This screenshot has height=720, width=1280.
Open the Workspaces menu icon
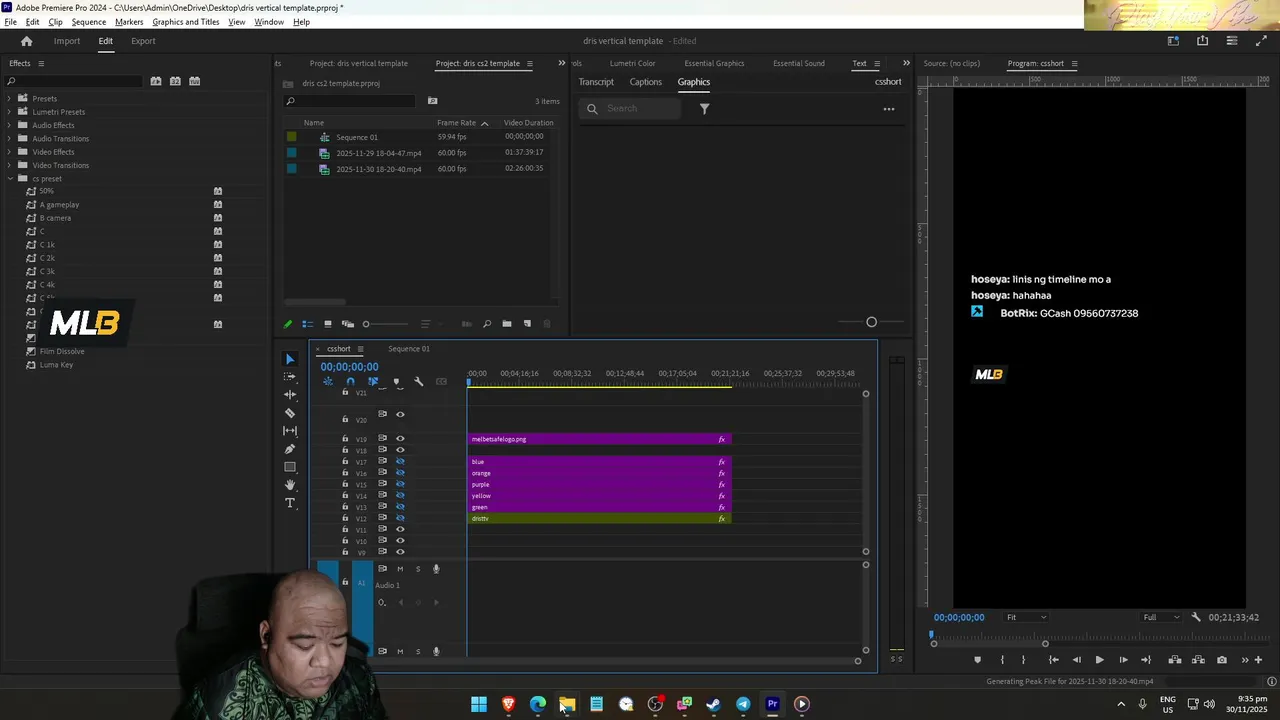click(1174, 41)
